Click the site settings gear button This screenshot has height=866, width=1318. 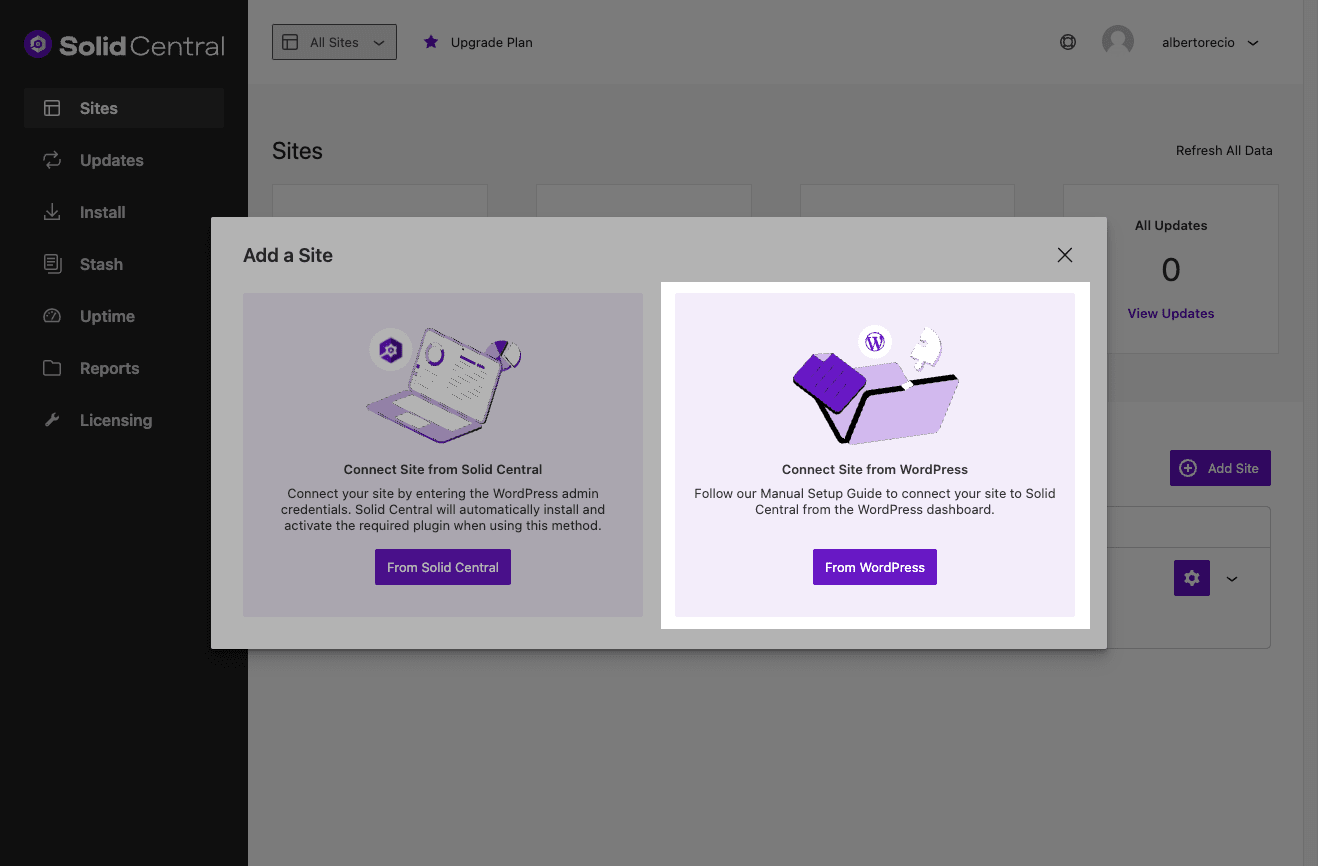click(1191, 578)
